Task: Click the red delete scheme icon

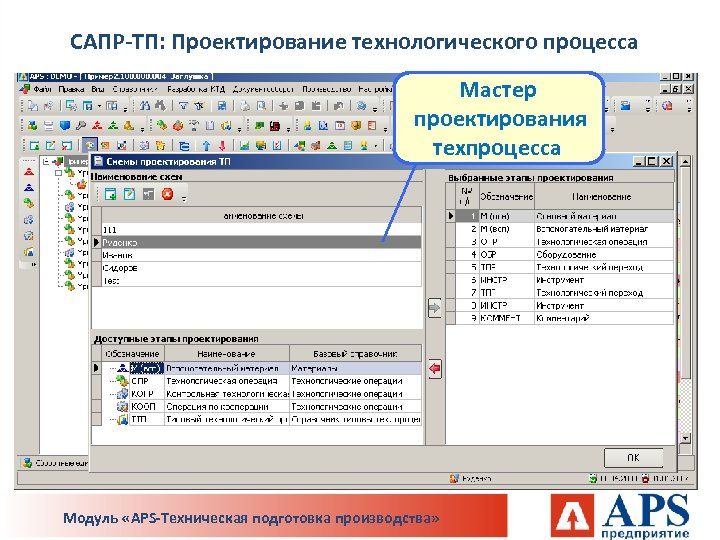Action: tap(168, 195)
